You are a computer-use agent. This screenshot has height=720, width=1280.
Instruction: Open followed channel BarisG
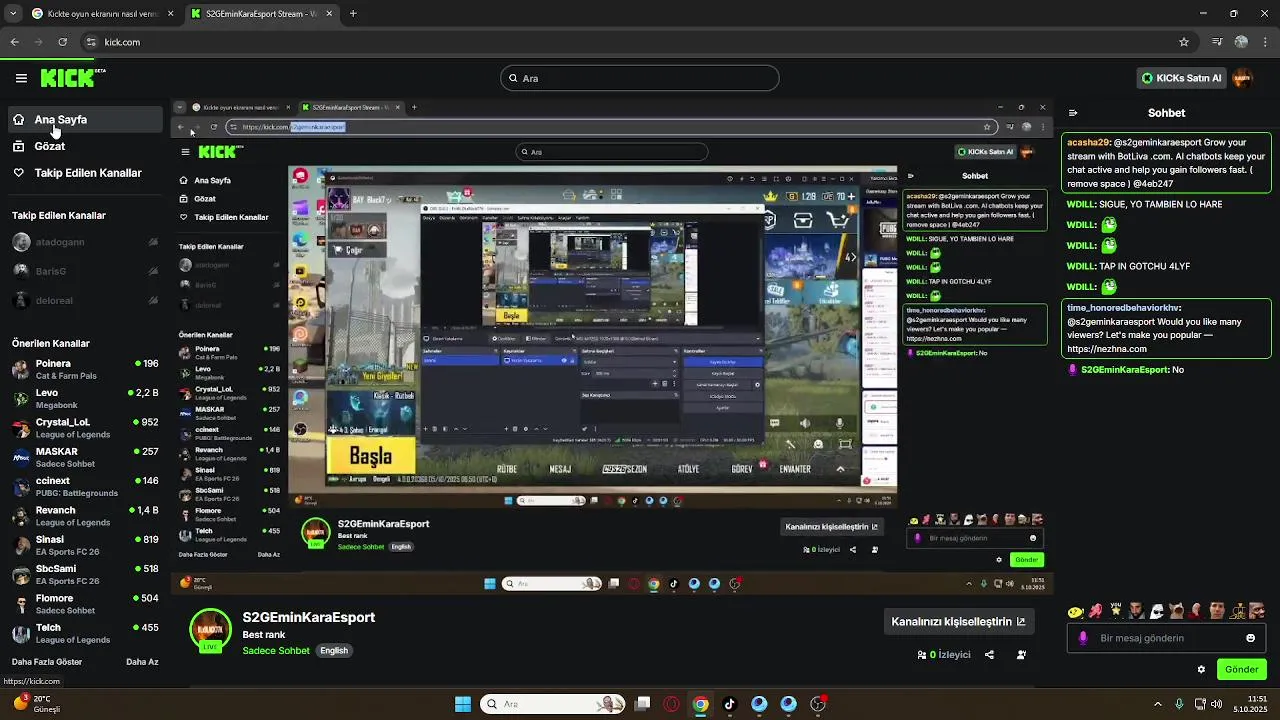coord(85,271)
